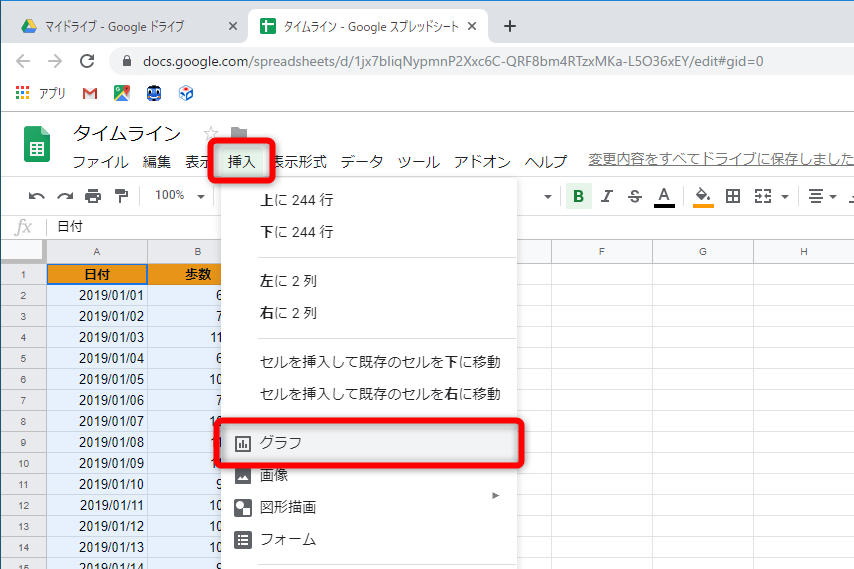Click the address bar URL

click(x=453, y=62)
